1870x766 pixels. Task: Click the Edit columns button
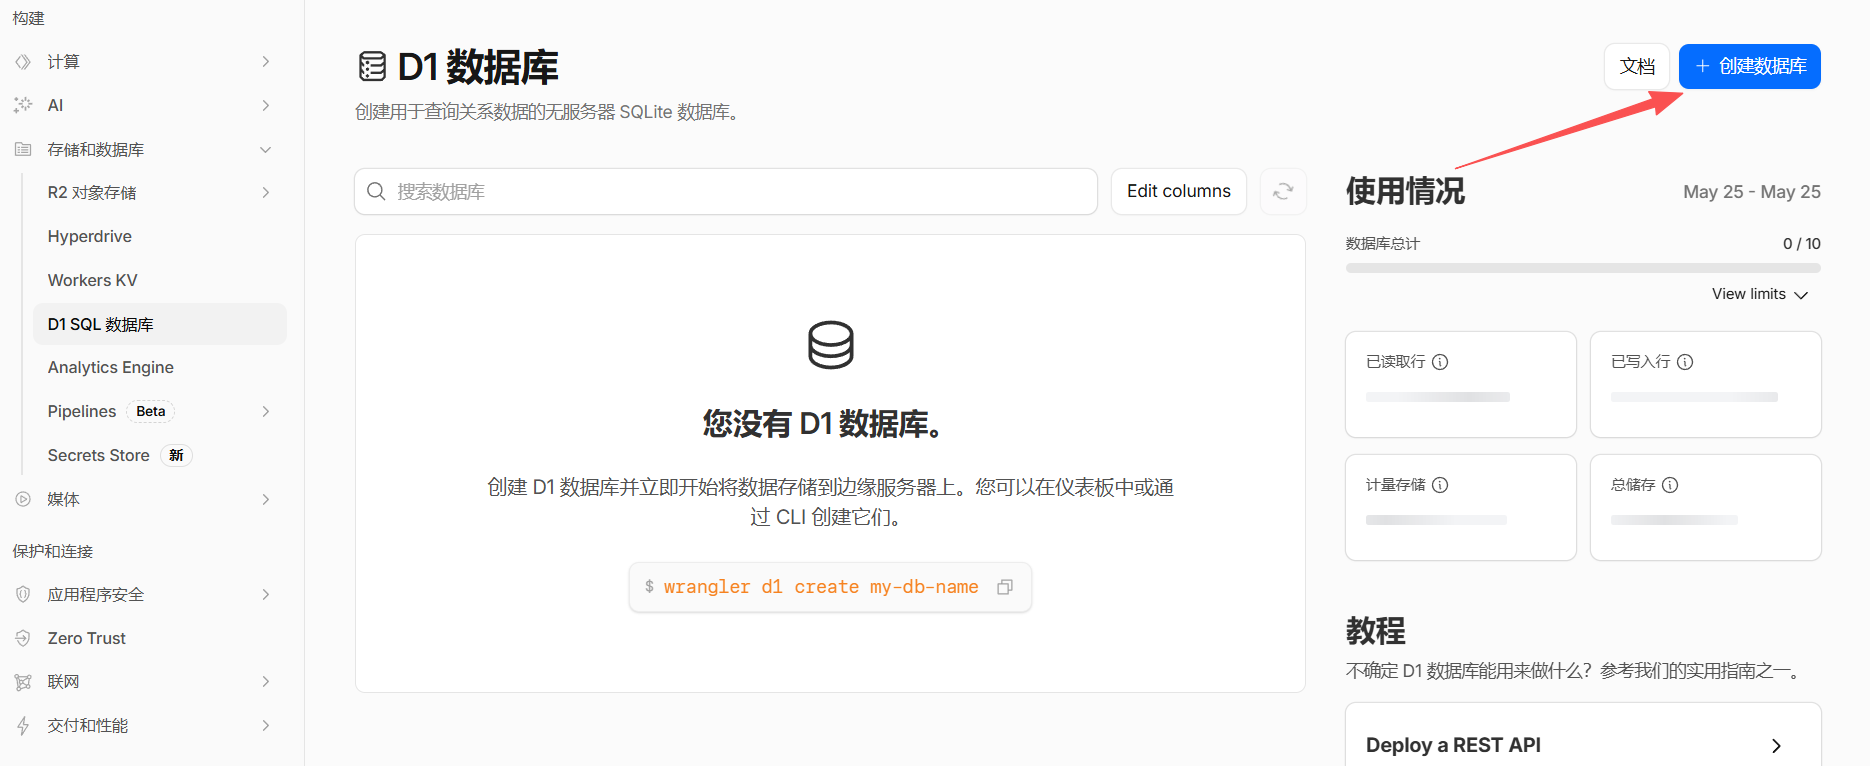click(x=1179, y=191)
